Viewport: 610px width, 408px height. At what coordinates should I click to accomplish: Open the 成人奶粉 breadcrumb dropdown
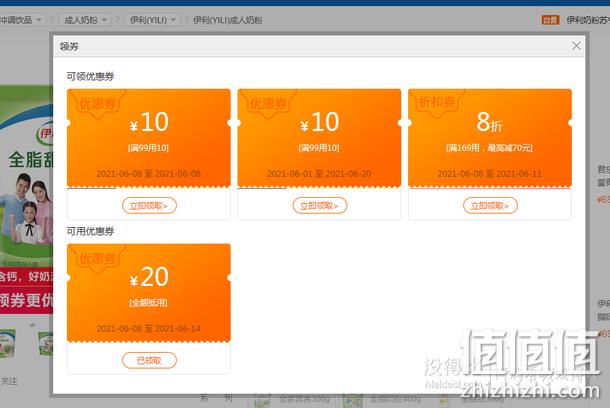[85, 19]
